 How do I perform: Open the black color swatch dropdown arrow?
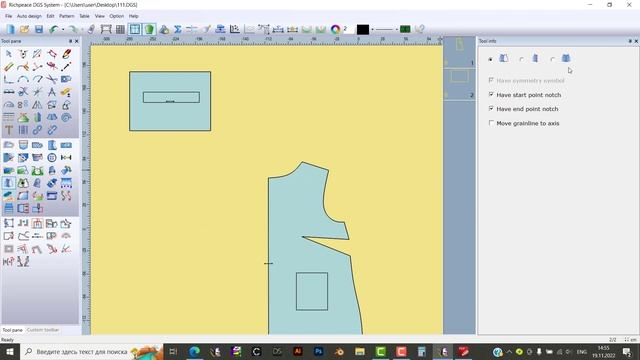click(x=372, y=29)
